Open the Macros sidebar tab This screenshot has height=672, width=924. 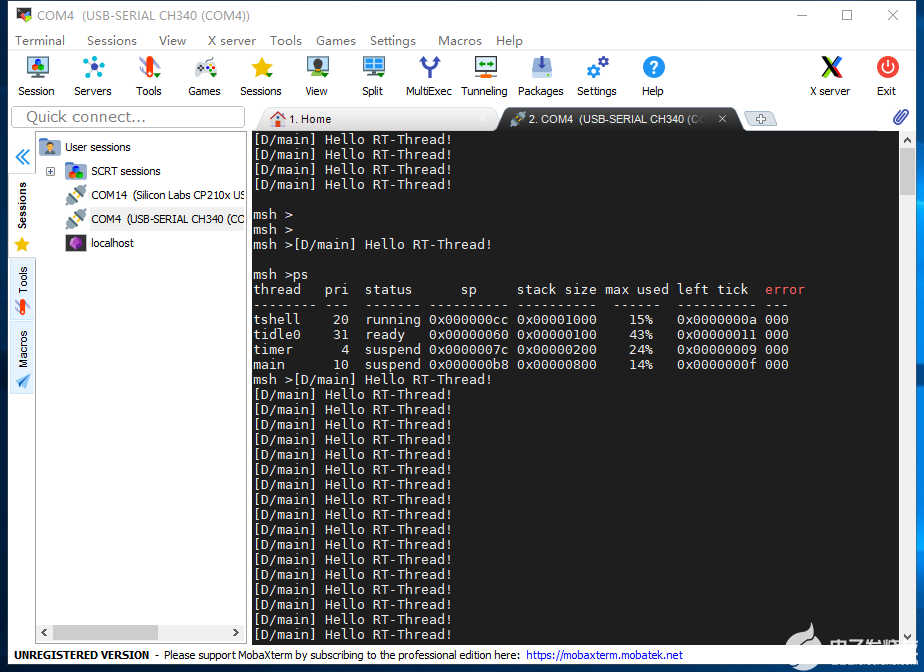tap(22, 359)
